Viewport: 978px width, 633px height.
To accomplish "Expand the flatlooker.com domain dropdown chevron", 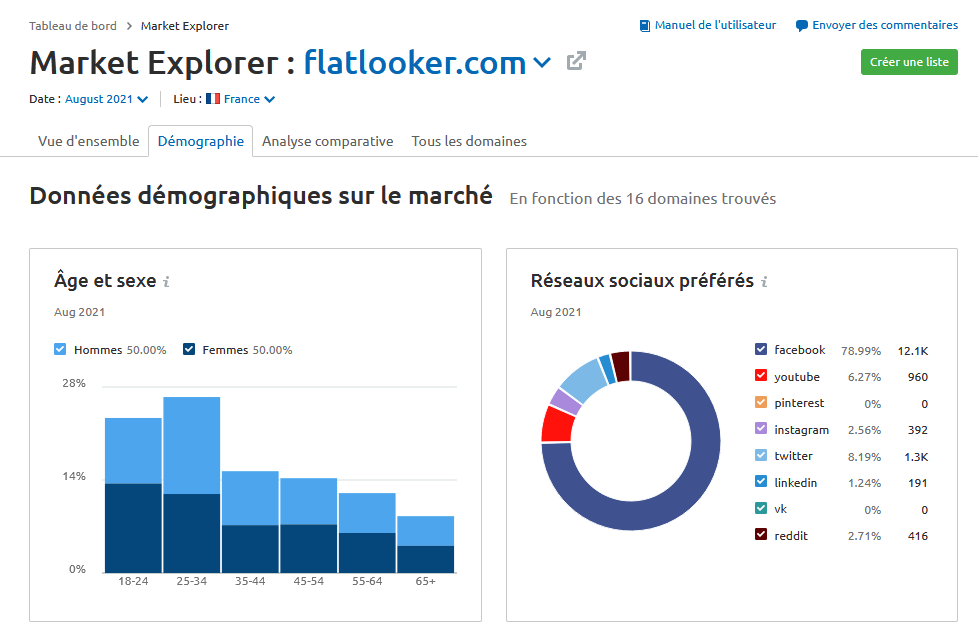I will [543, 62].
